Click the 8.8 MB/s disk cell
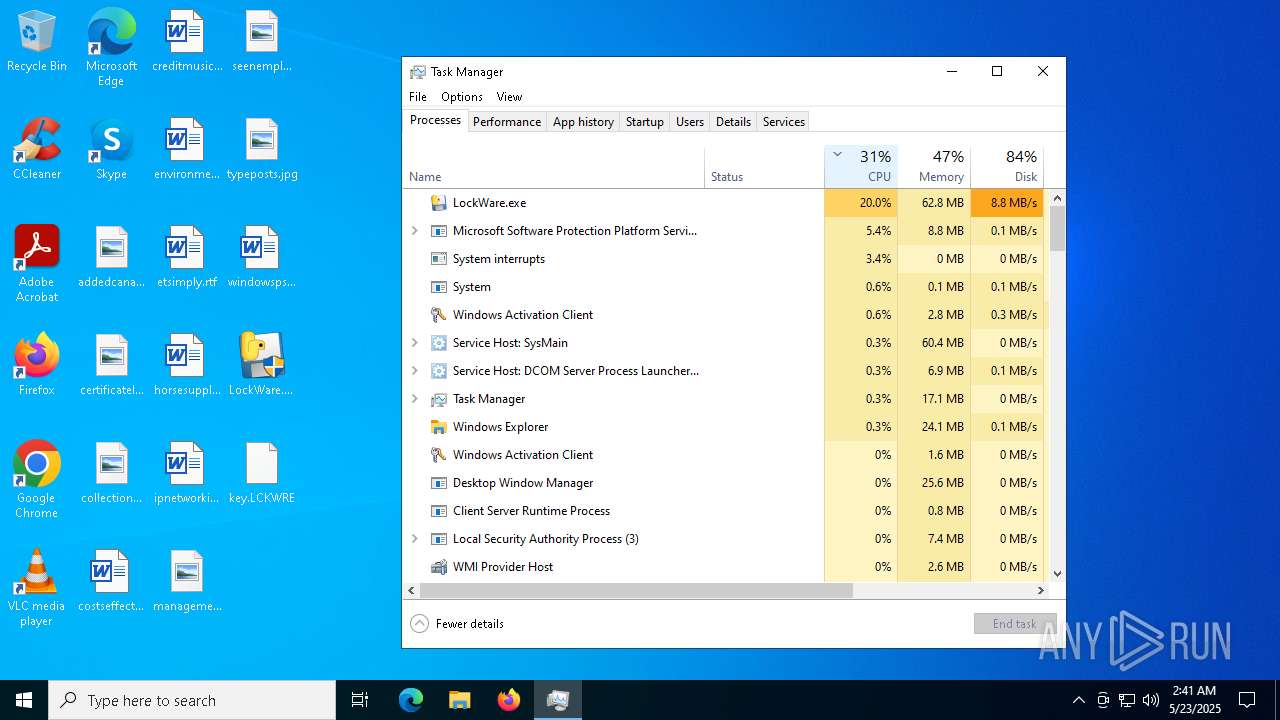 pos(1007,202)
